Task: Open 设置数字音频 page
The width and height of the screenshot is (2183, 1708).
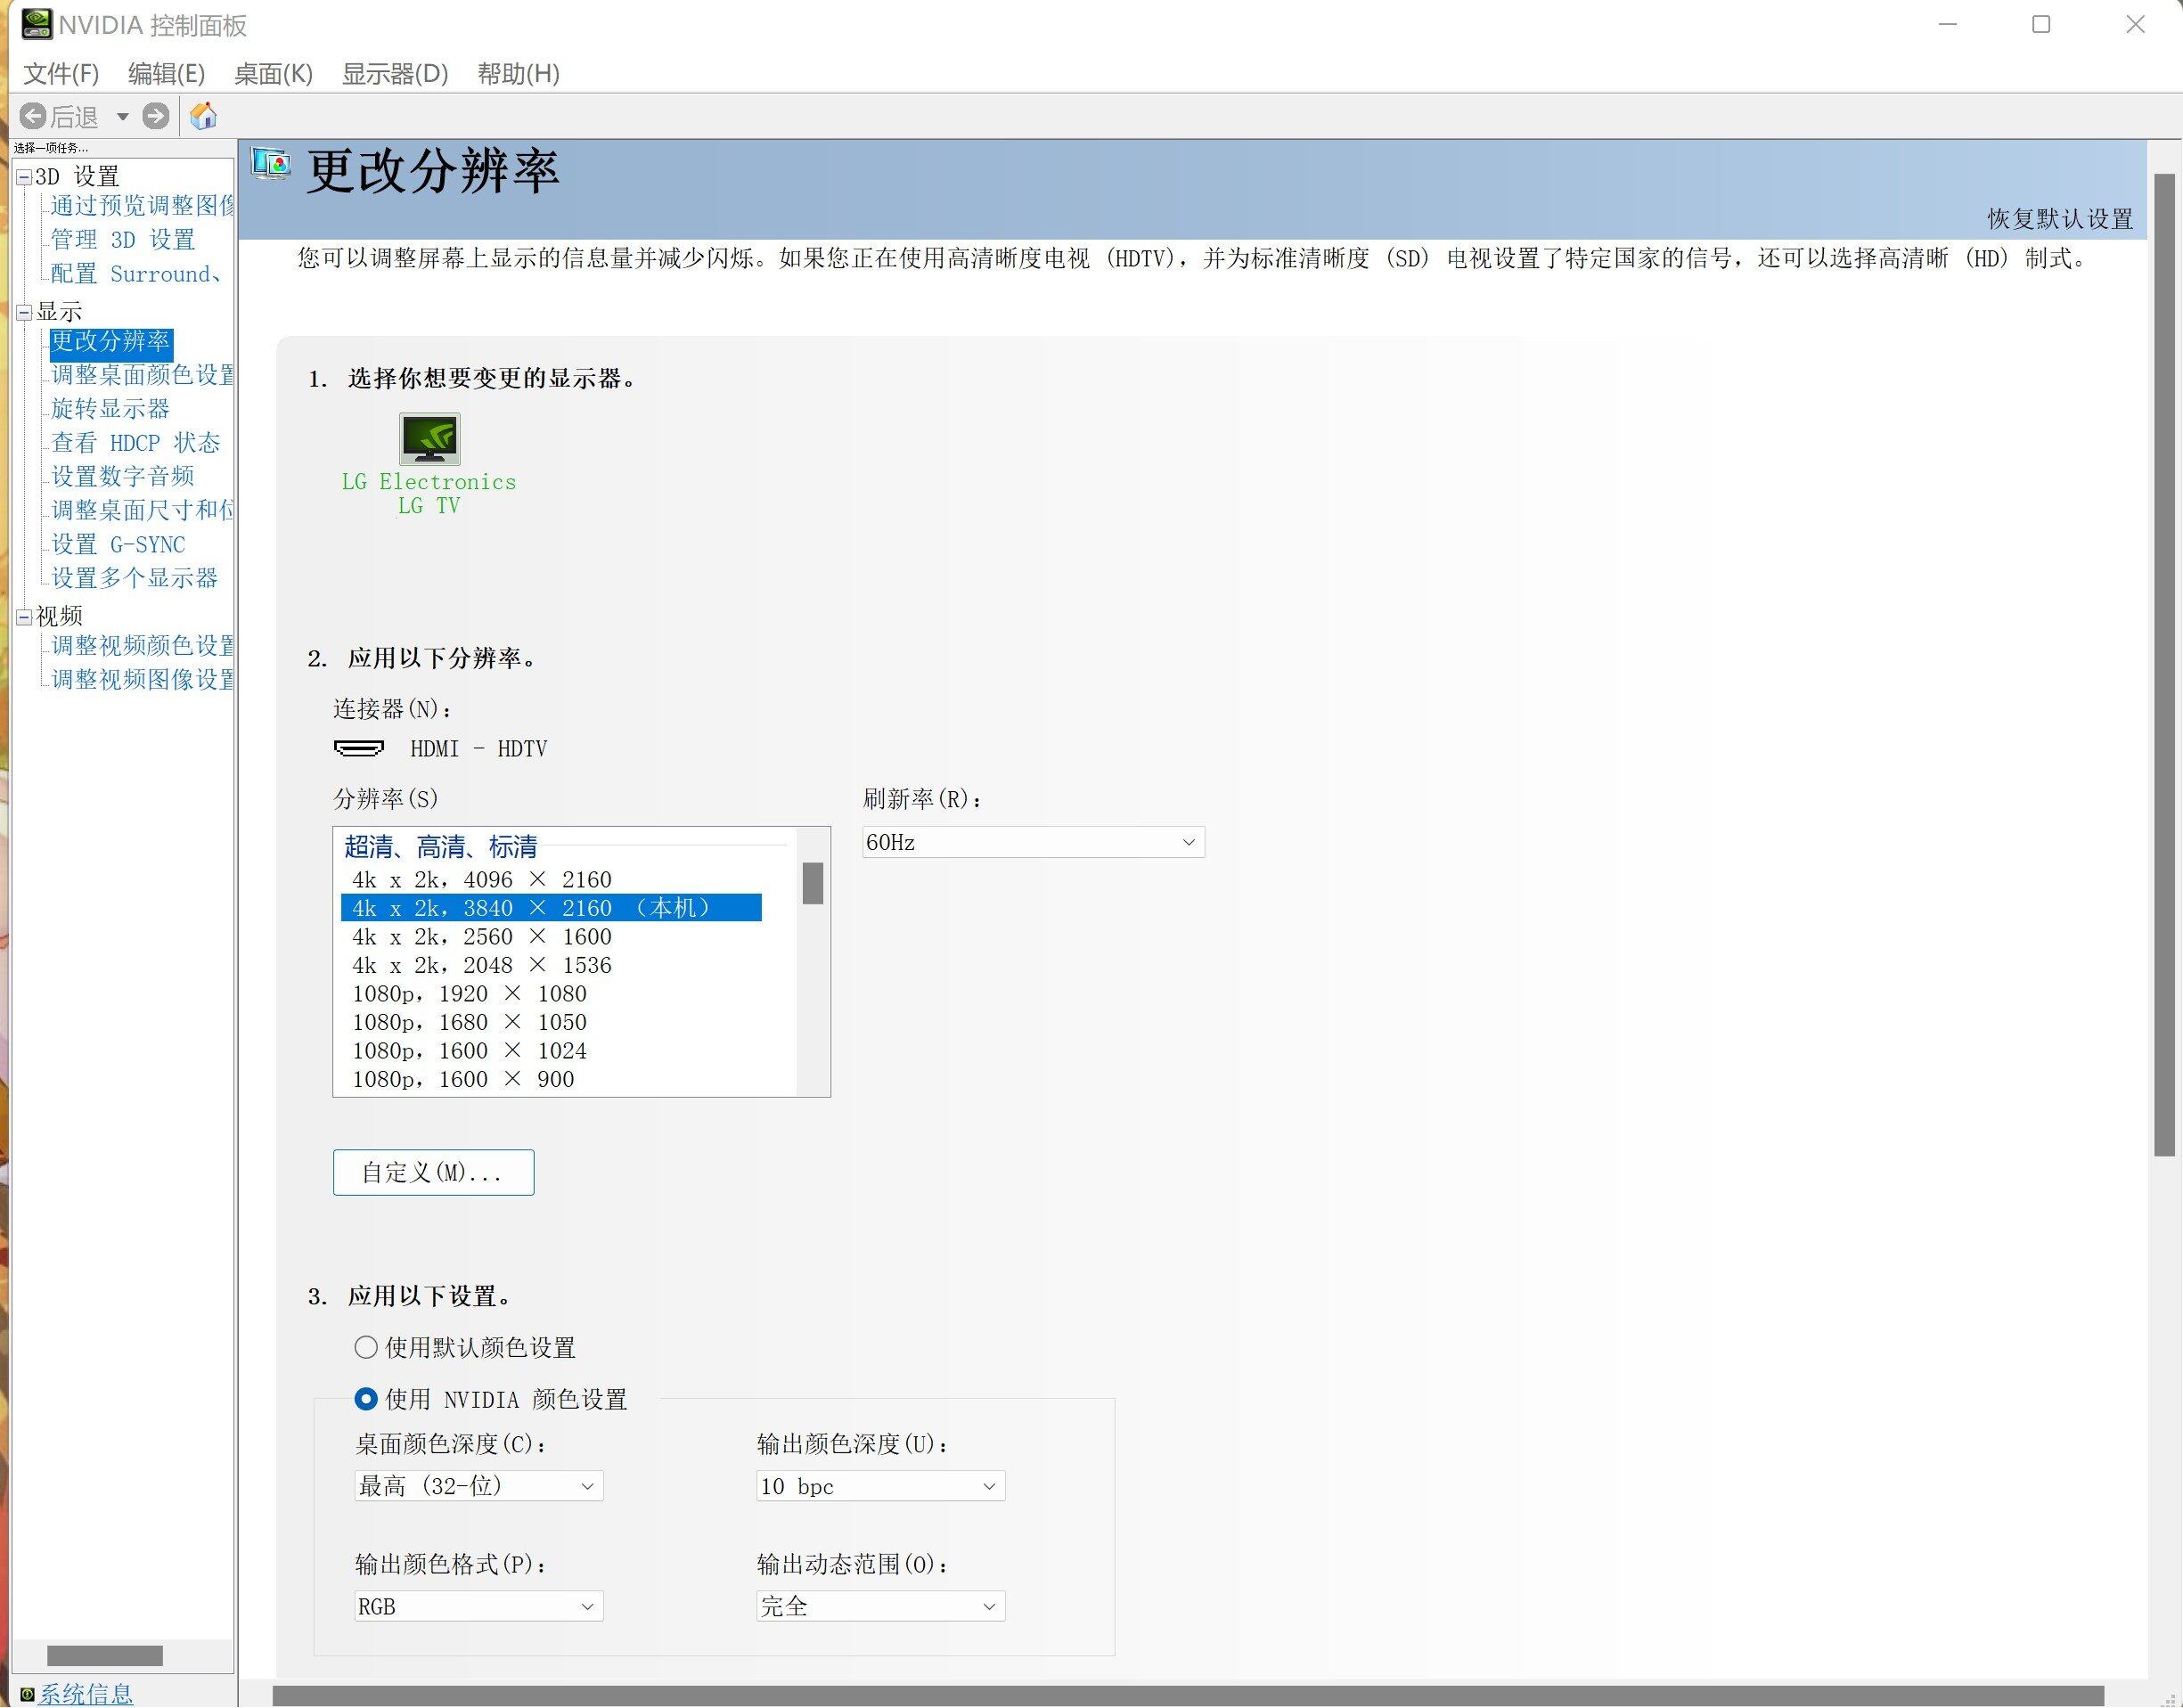Action: tap(123, 477)
